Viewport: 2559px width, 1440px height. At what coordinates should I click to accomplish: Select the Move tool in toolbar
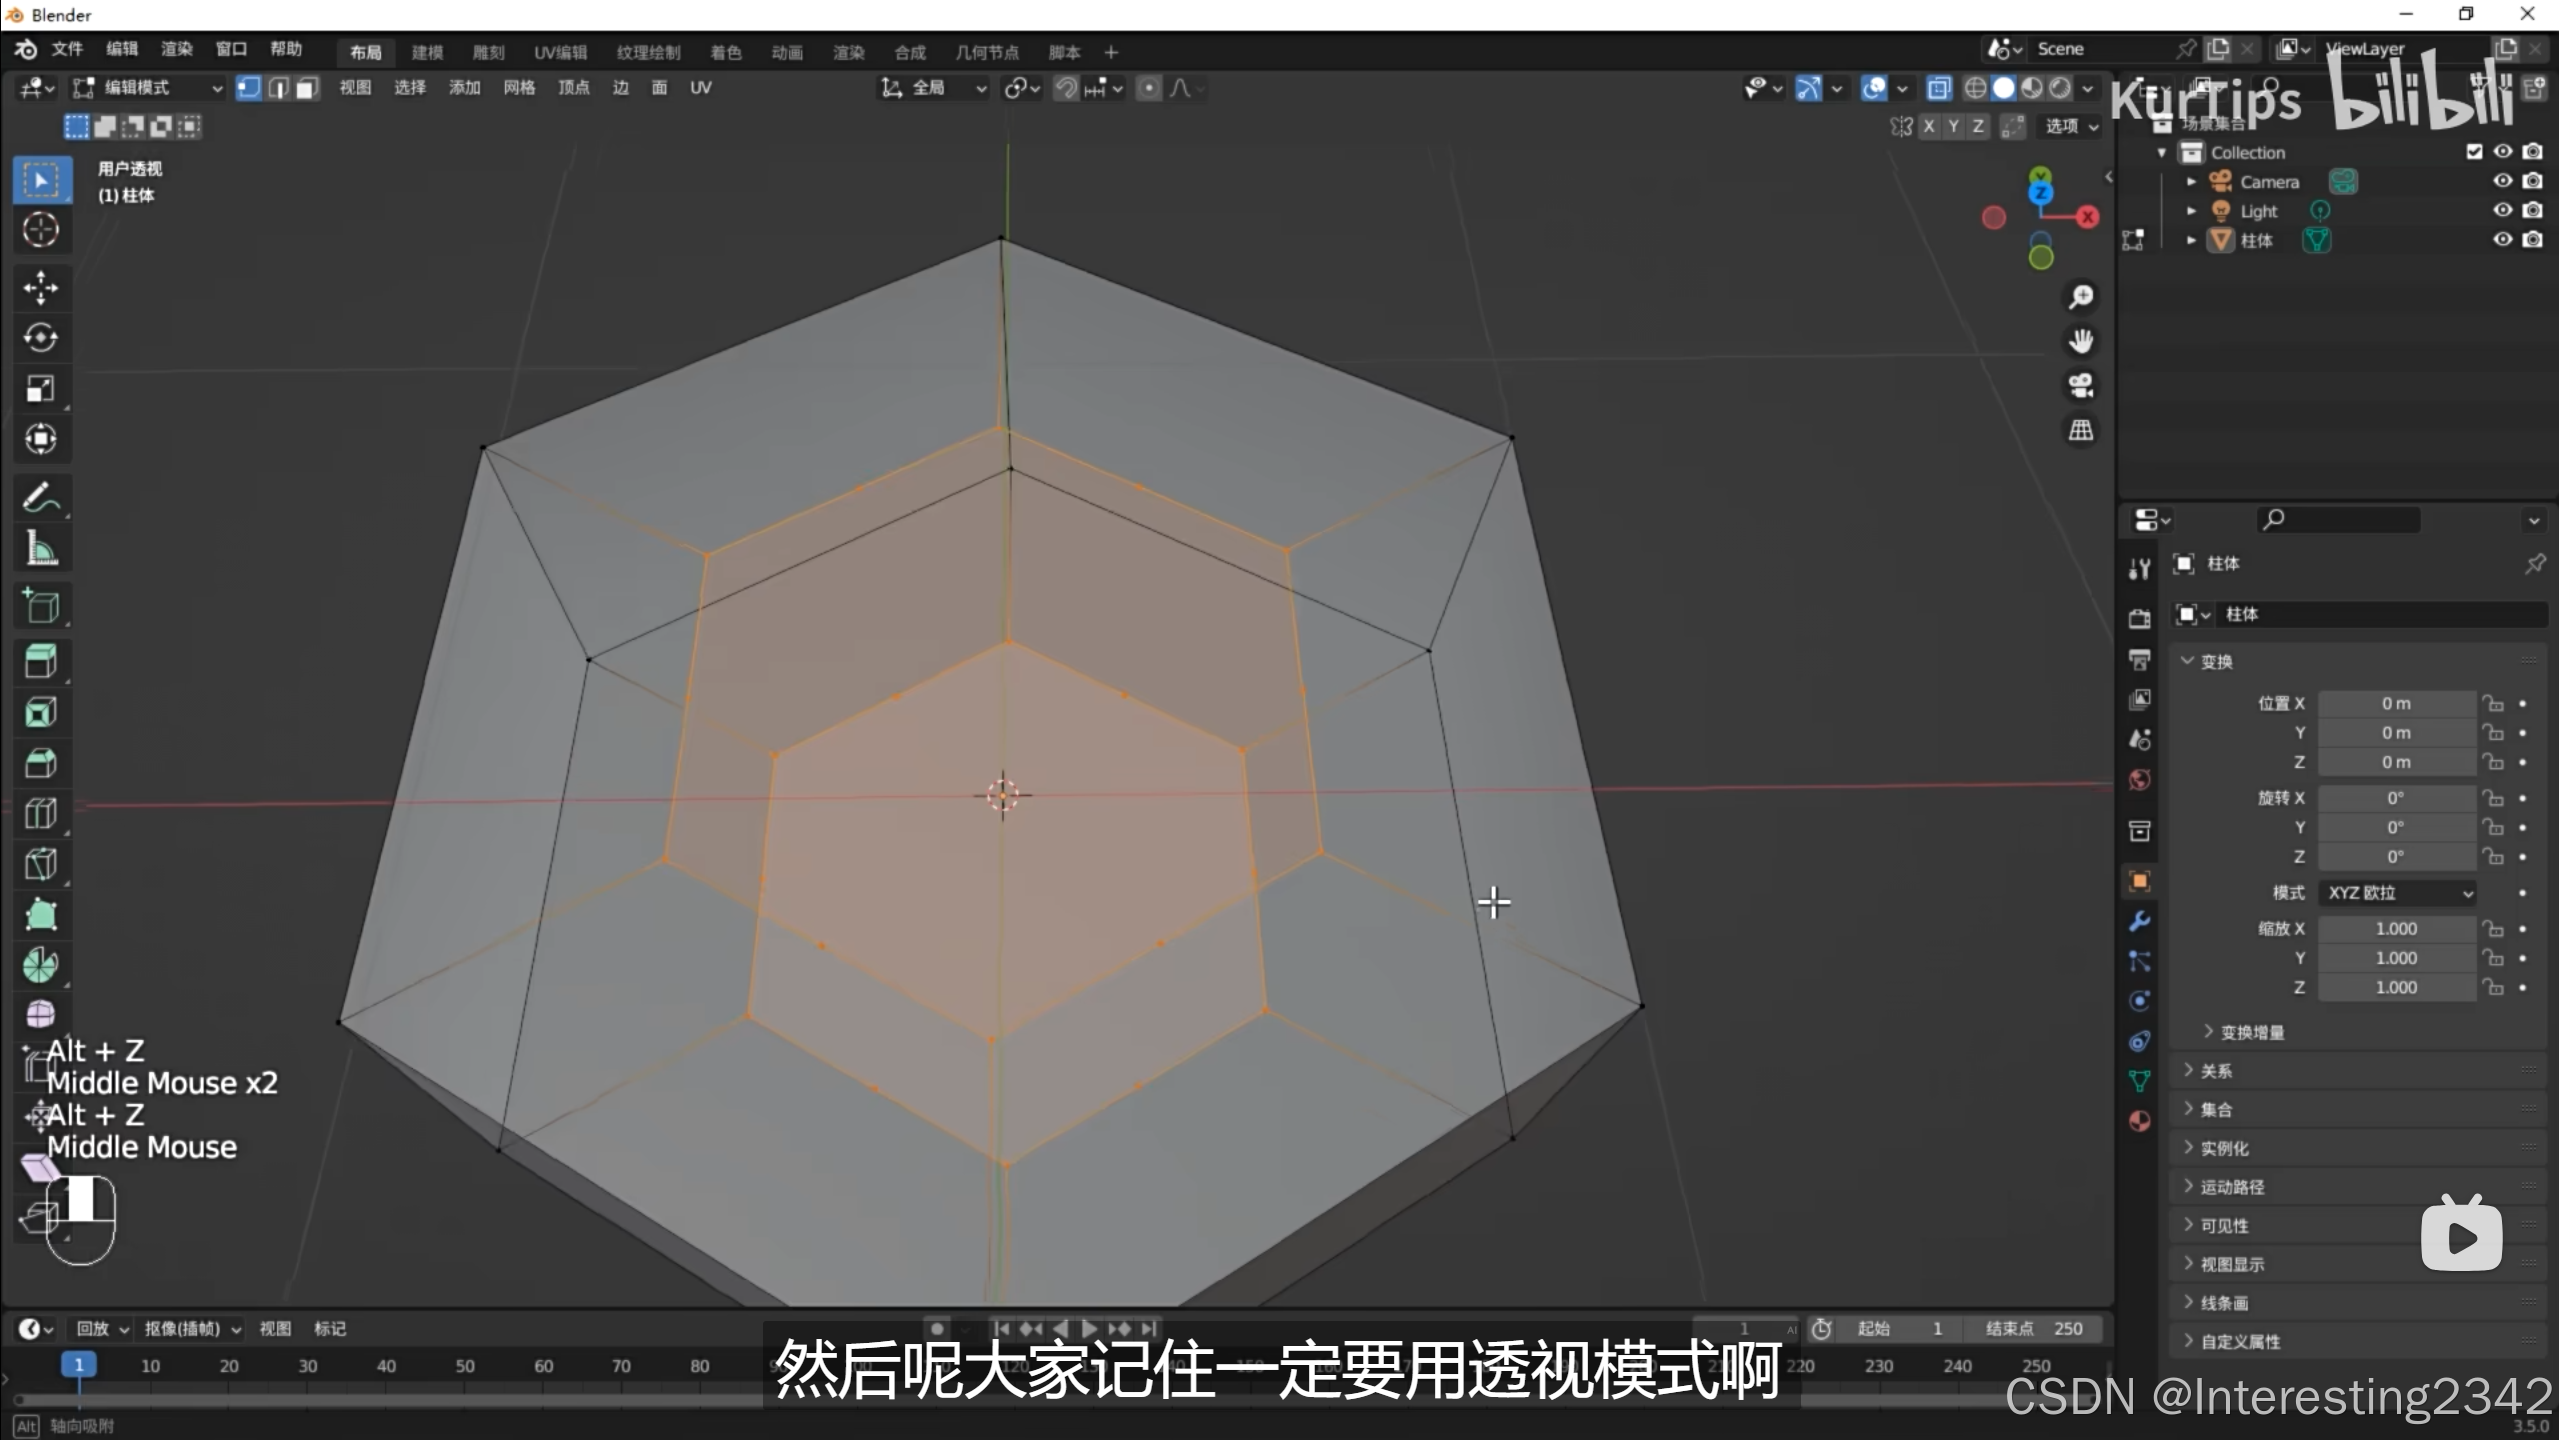coord(40,288)
